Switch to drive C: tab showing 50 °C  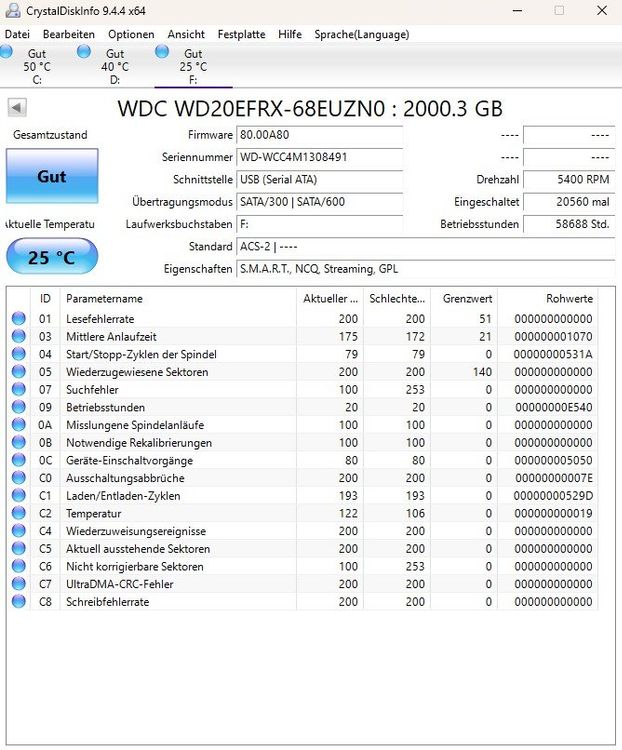click(x=37, y=66)
